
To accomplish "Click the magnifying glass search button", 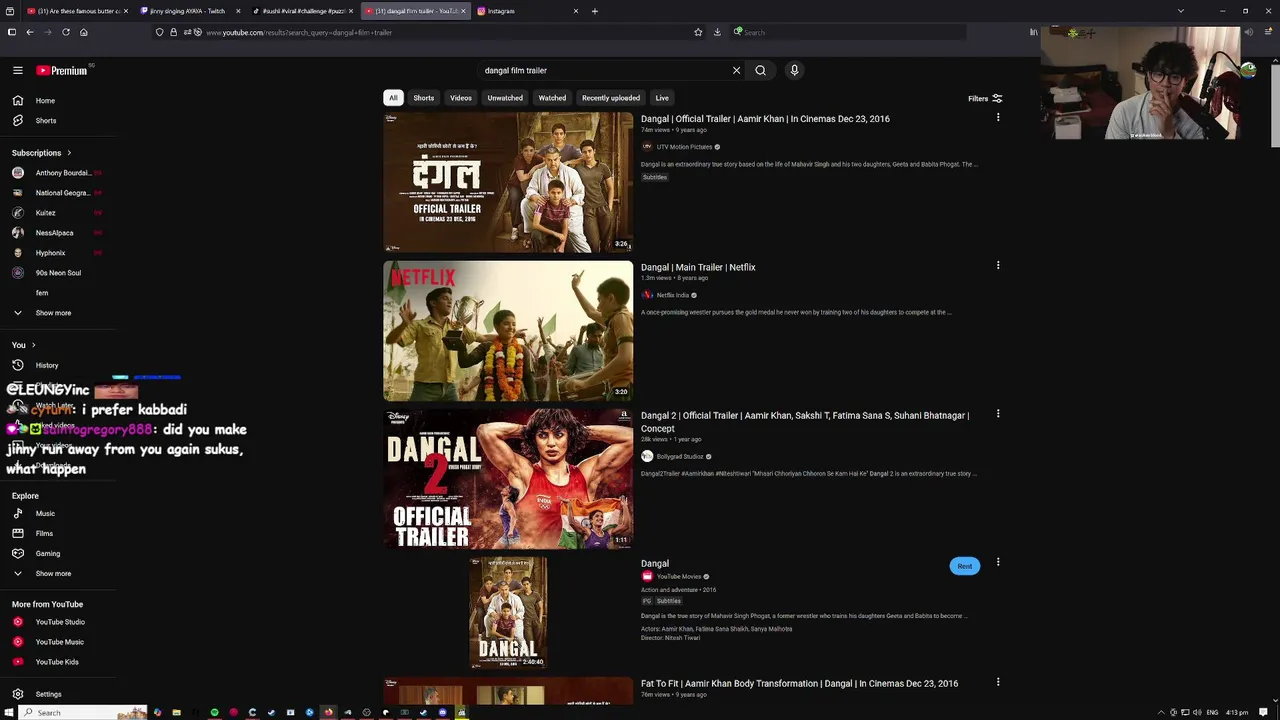I will pos(760,70).
